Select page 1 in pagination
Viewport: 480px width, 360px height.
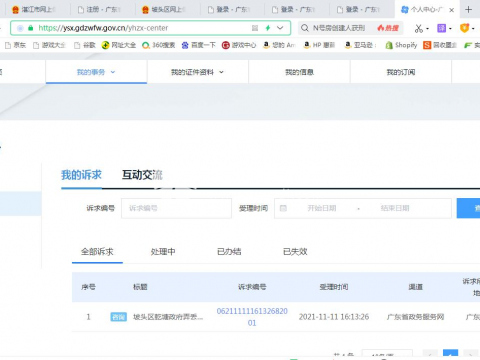[x=450, y=354]
